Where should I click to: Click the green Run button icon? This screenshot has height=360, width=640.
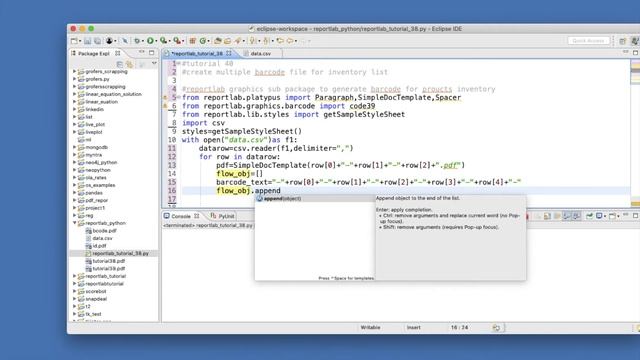pyautogui.click(x=150, y=41)
